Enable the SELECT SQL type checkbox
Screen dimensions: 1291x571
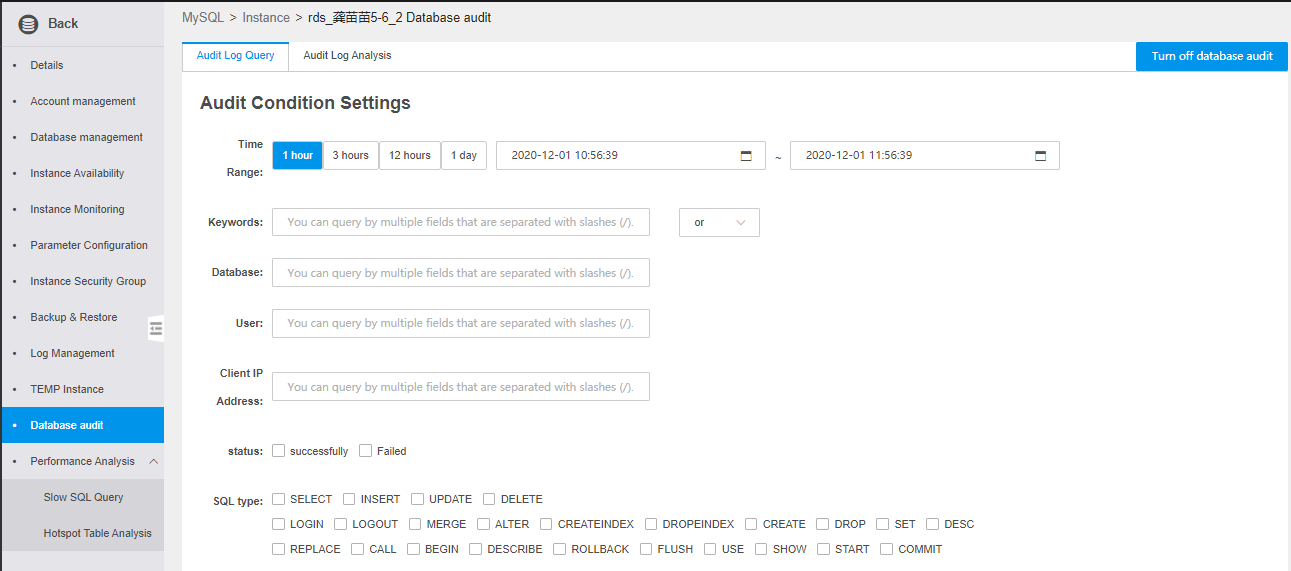coord(279,499)
